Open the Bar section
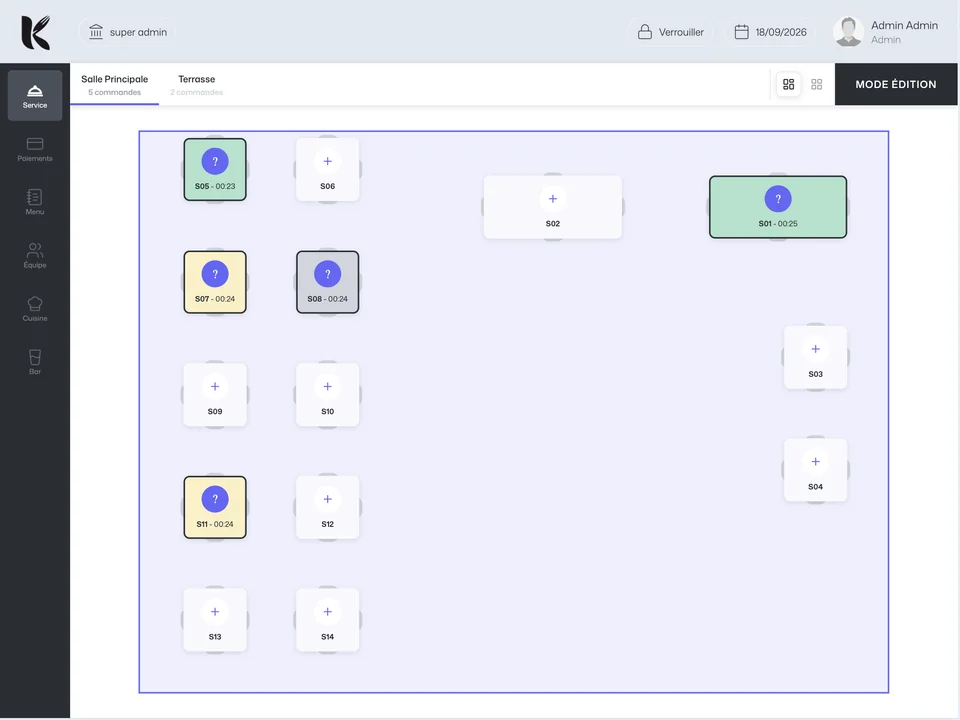The image size is (960, 720). (x=35, y=362)
